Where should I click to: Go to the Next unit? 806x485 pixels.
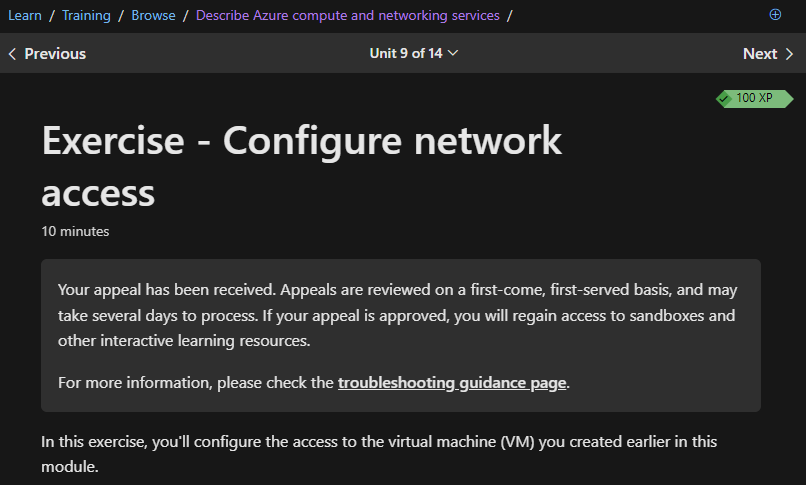point(768,53)
